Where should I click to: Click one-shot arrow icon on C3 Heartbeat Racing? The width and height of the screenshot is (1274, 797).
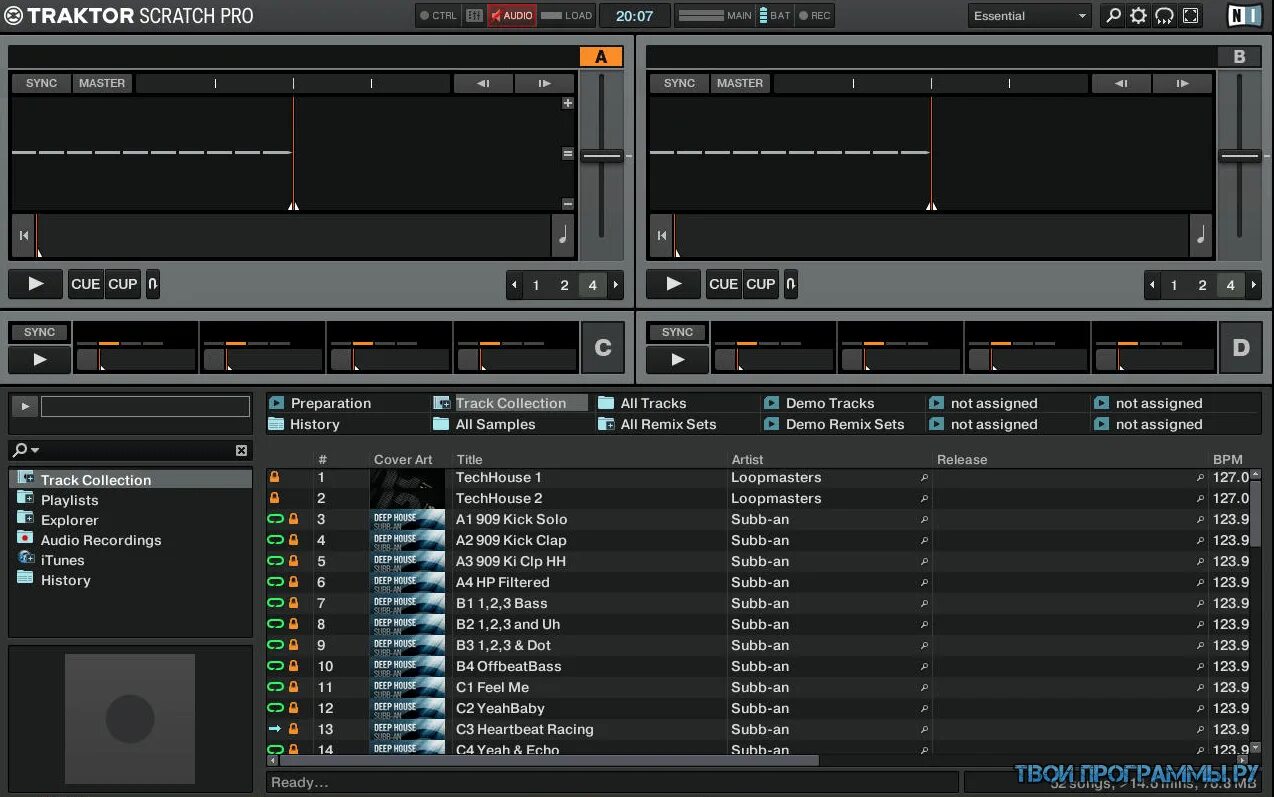tap(275, 730)
